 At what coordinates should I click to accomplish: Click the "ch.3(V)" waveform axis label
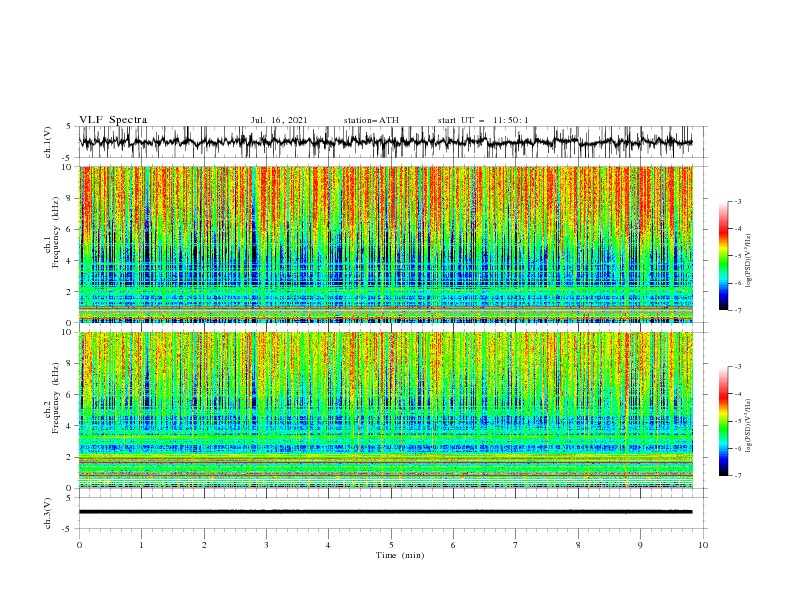pos(48,513)
